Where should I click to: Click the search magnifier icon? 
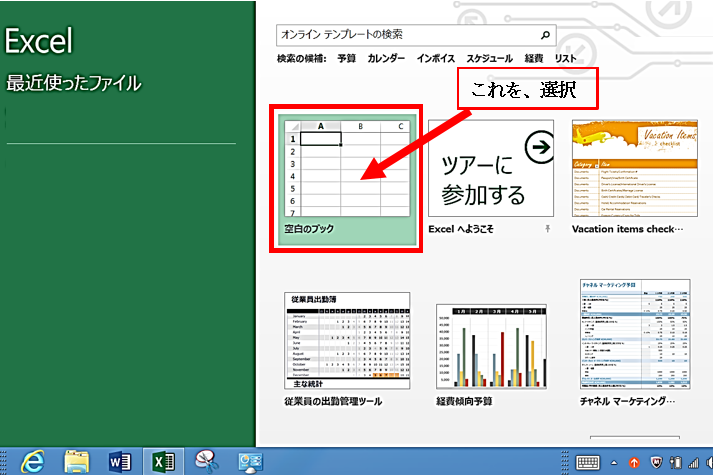coord(545,35)
